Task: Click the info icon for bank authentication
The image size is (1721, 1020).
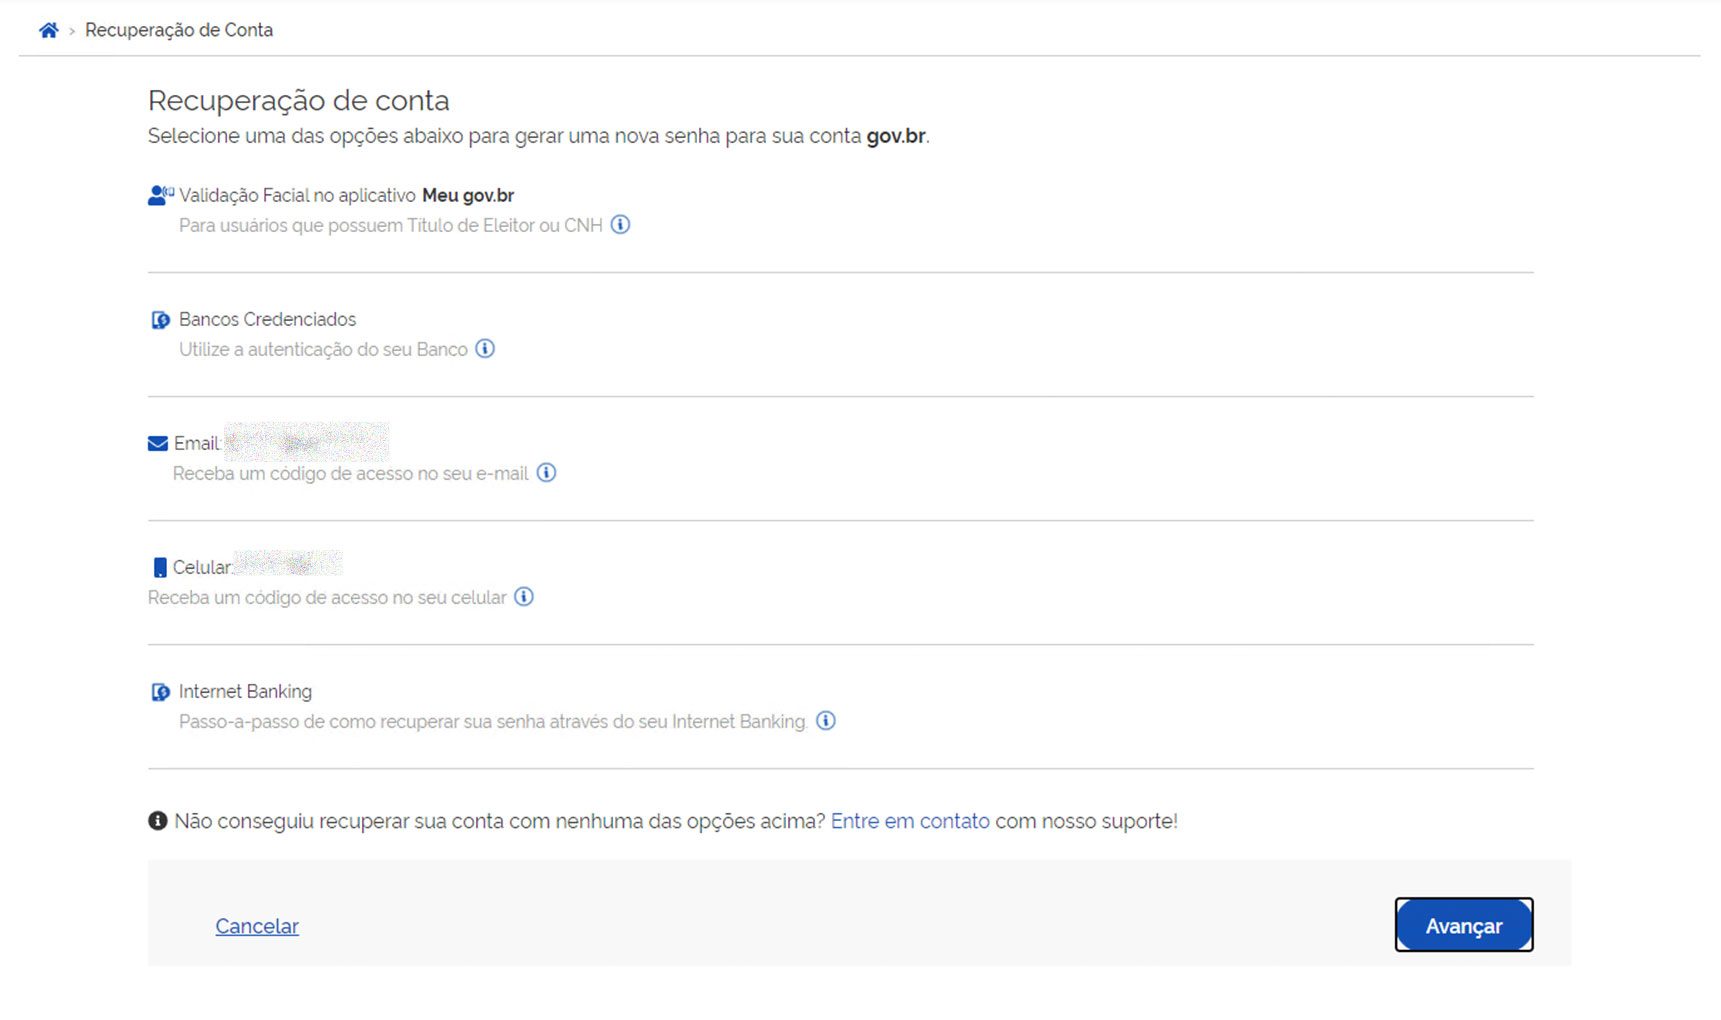Action: click(485, 349)
